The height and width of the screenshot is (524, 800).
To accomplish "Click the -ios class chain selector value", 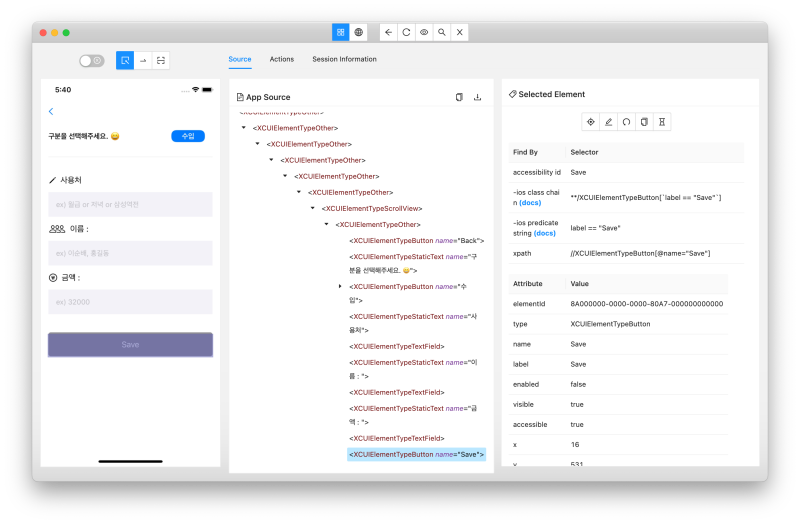I will 645,197.
